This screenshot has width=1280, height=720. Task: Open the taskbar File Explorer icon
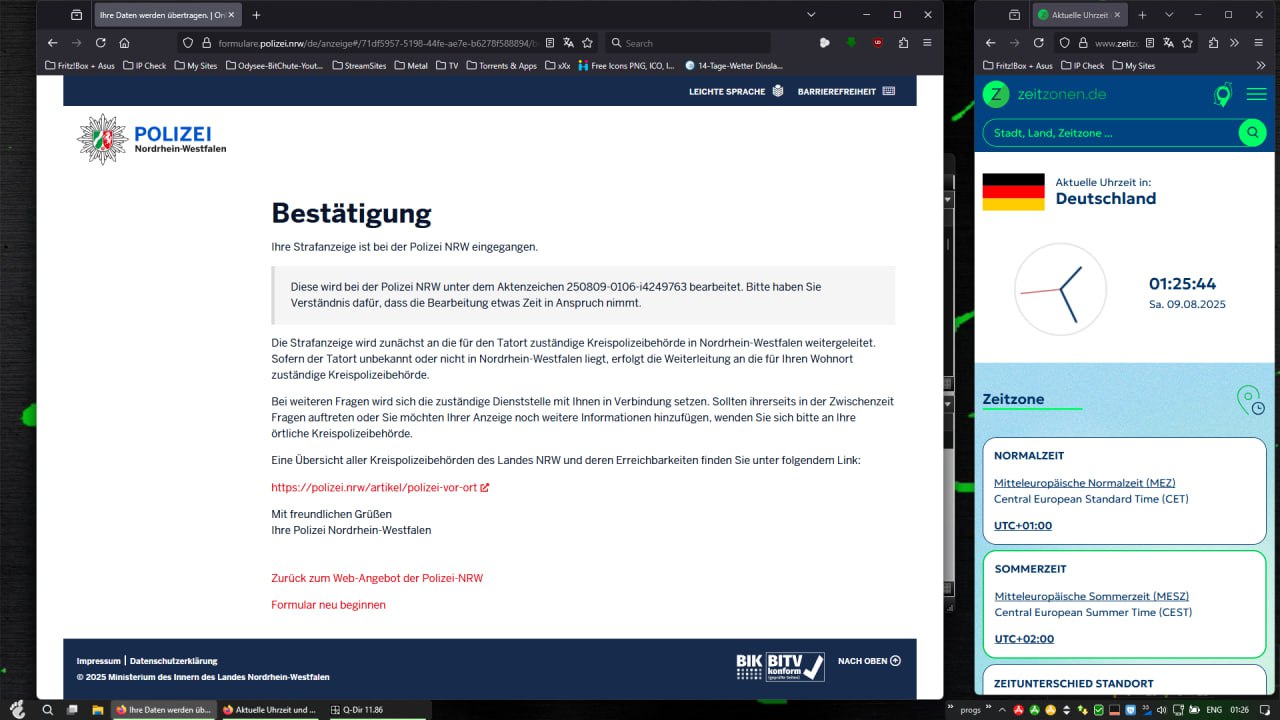98,710
